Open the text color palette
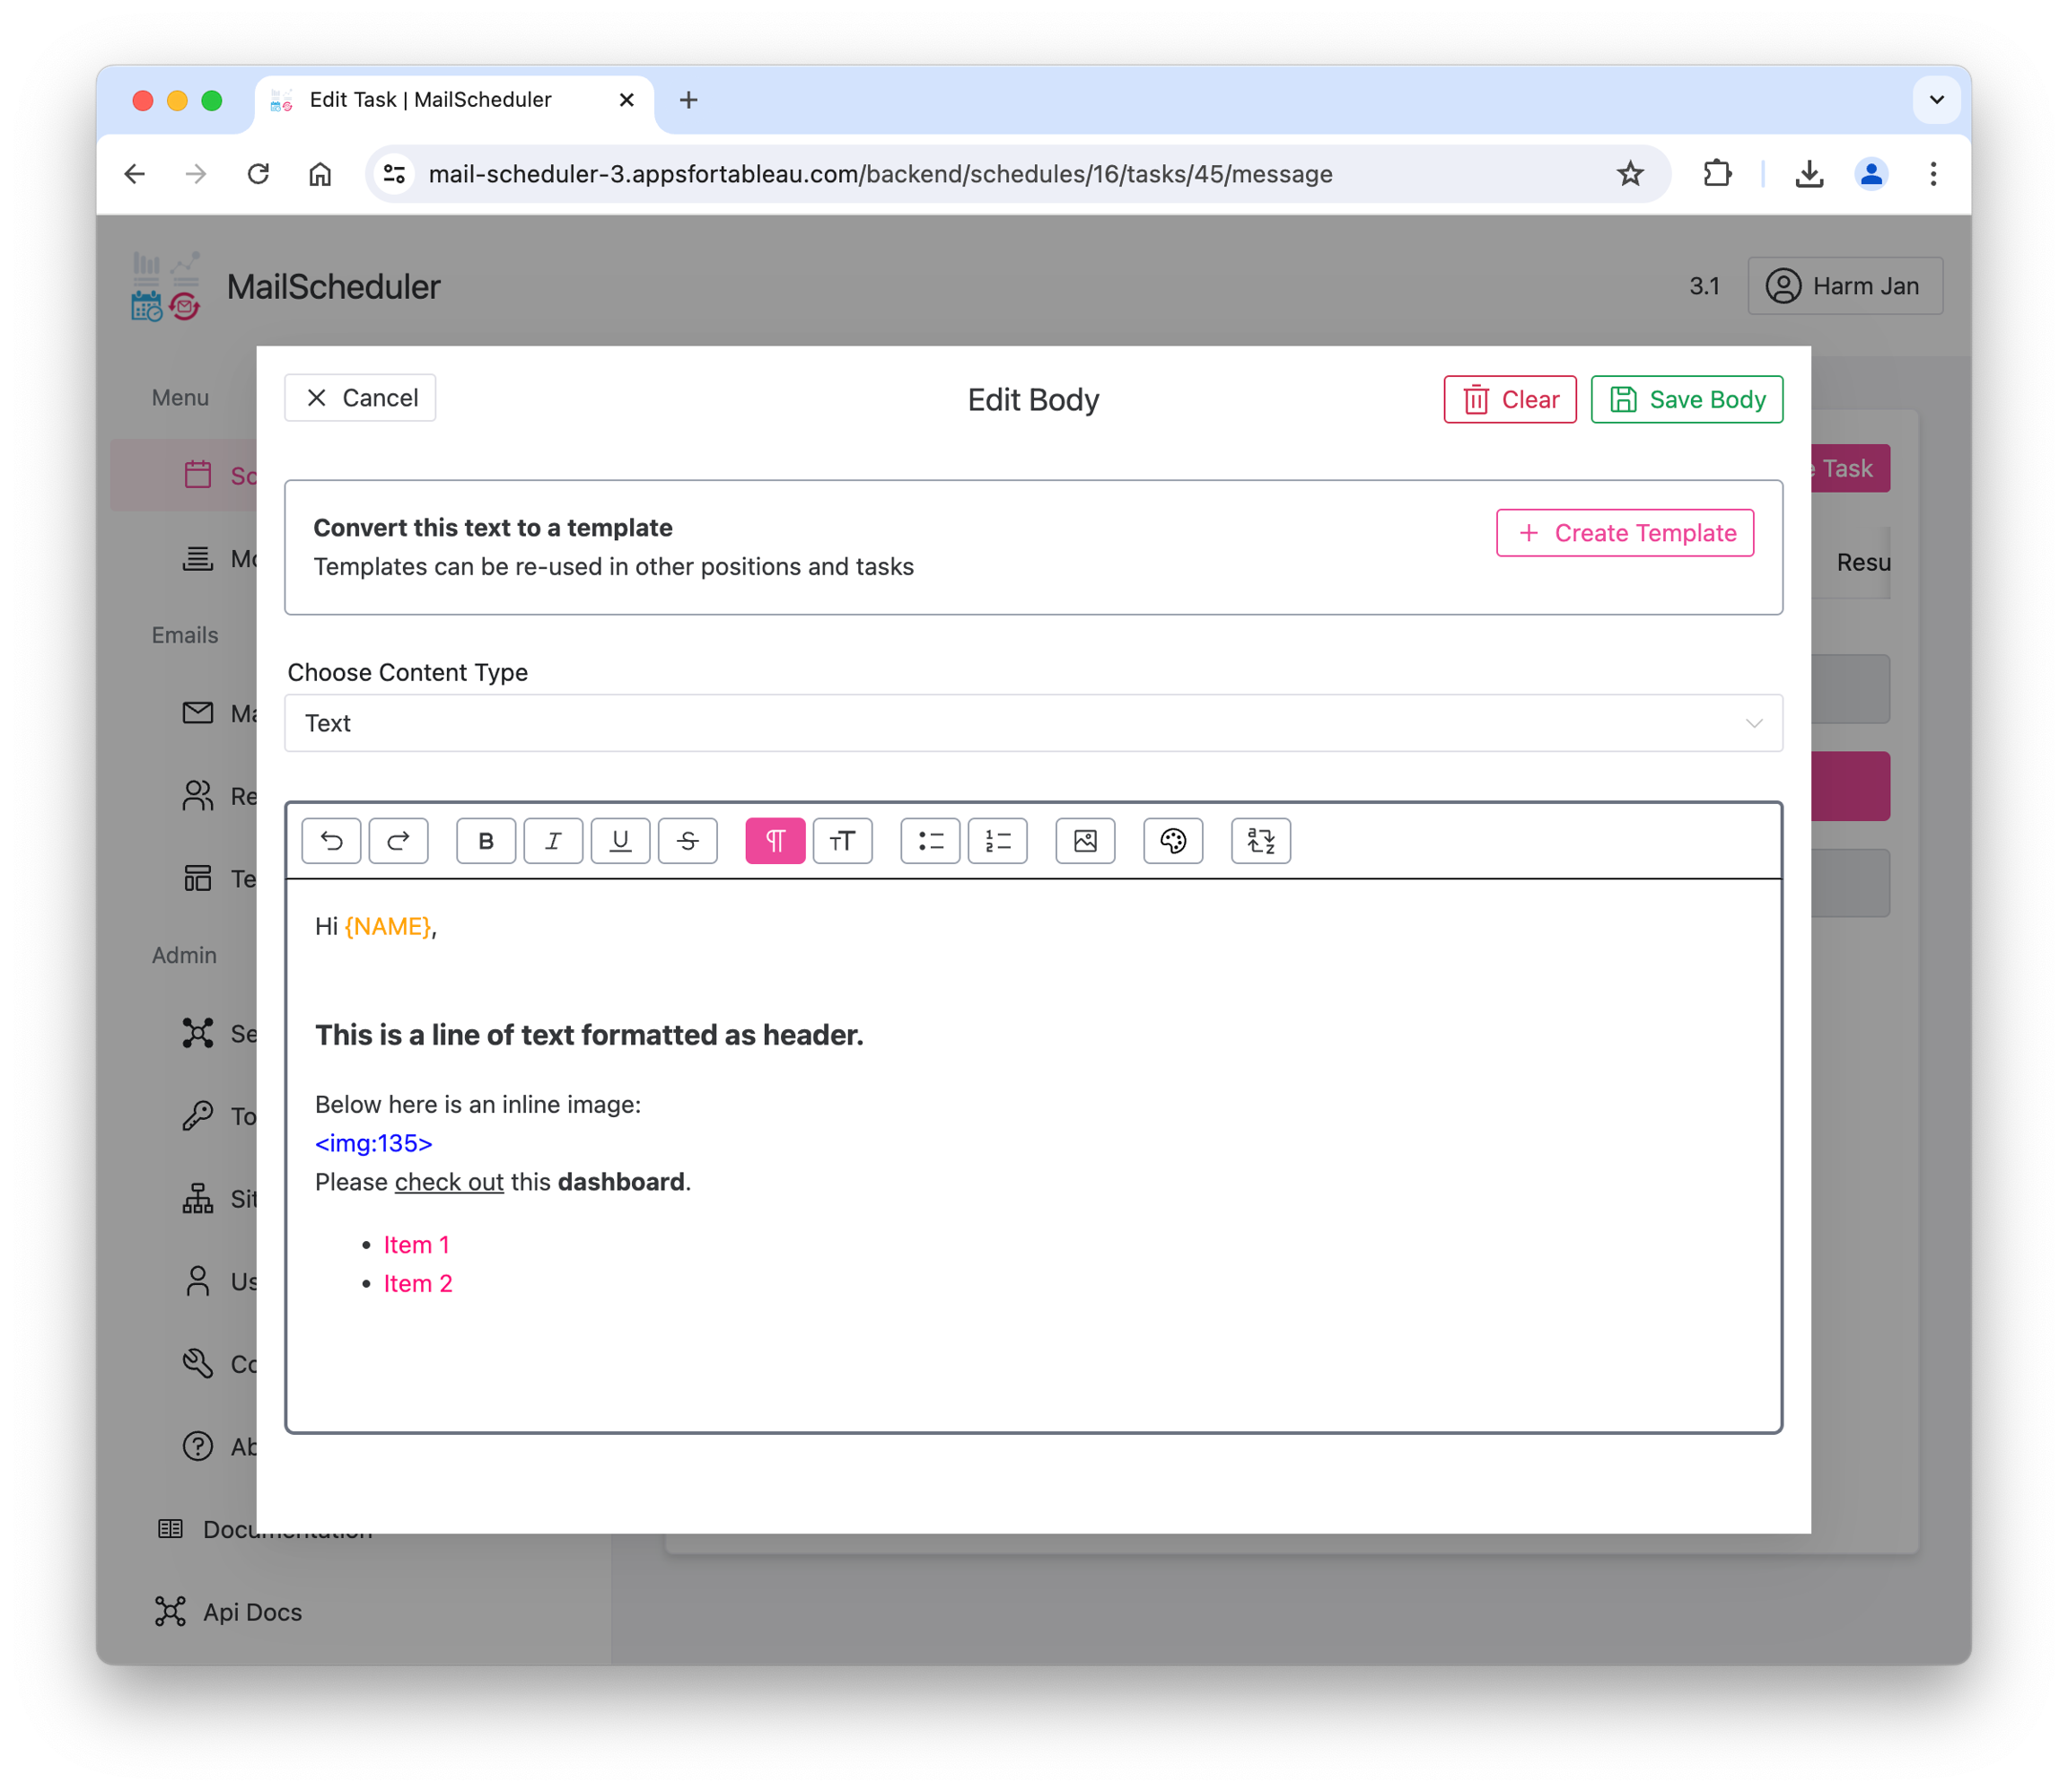This screenshot has height=1792, width=2068. 1173,841
